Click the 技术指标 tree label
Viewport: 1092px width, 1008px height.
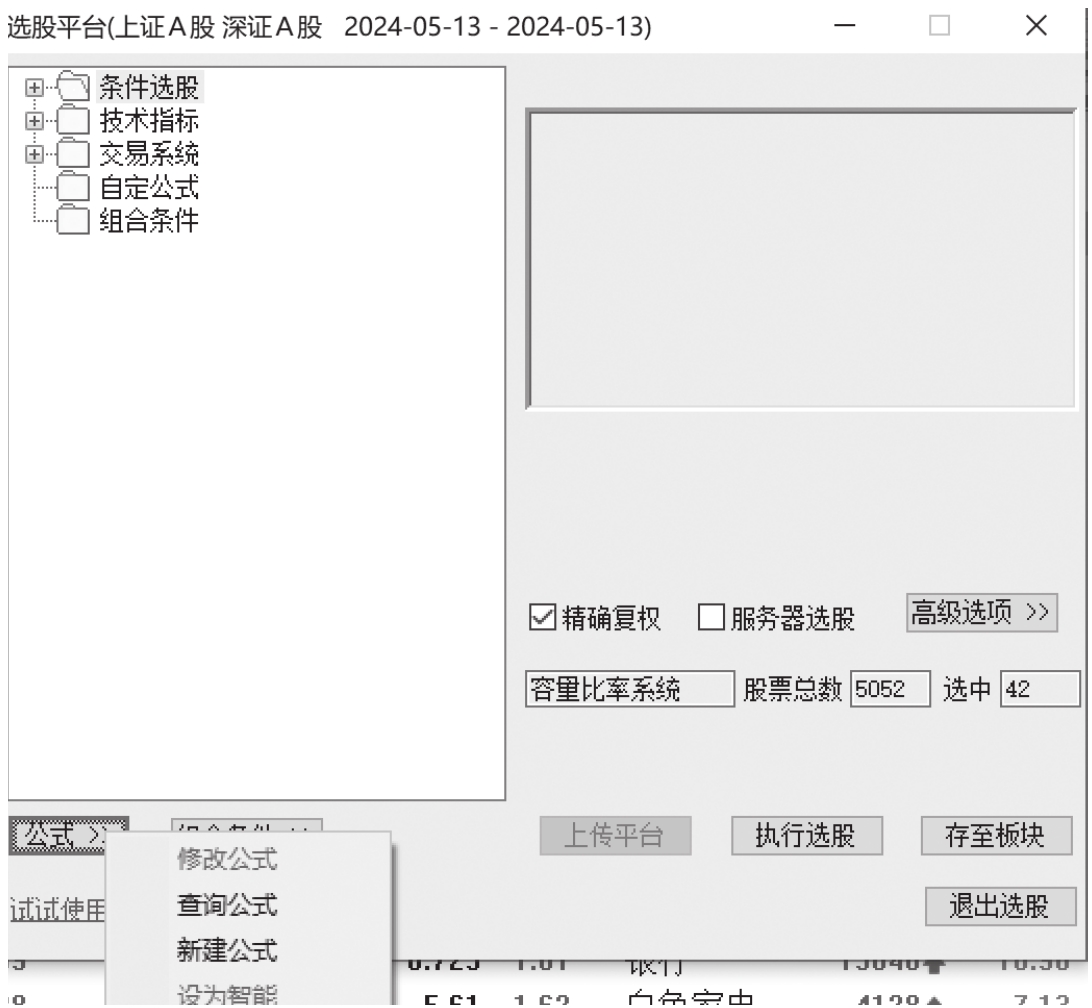(149, 121)
